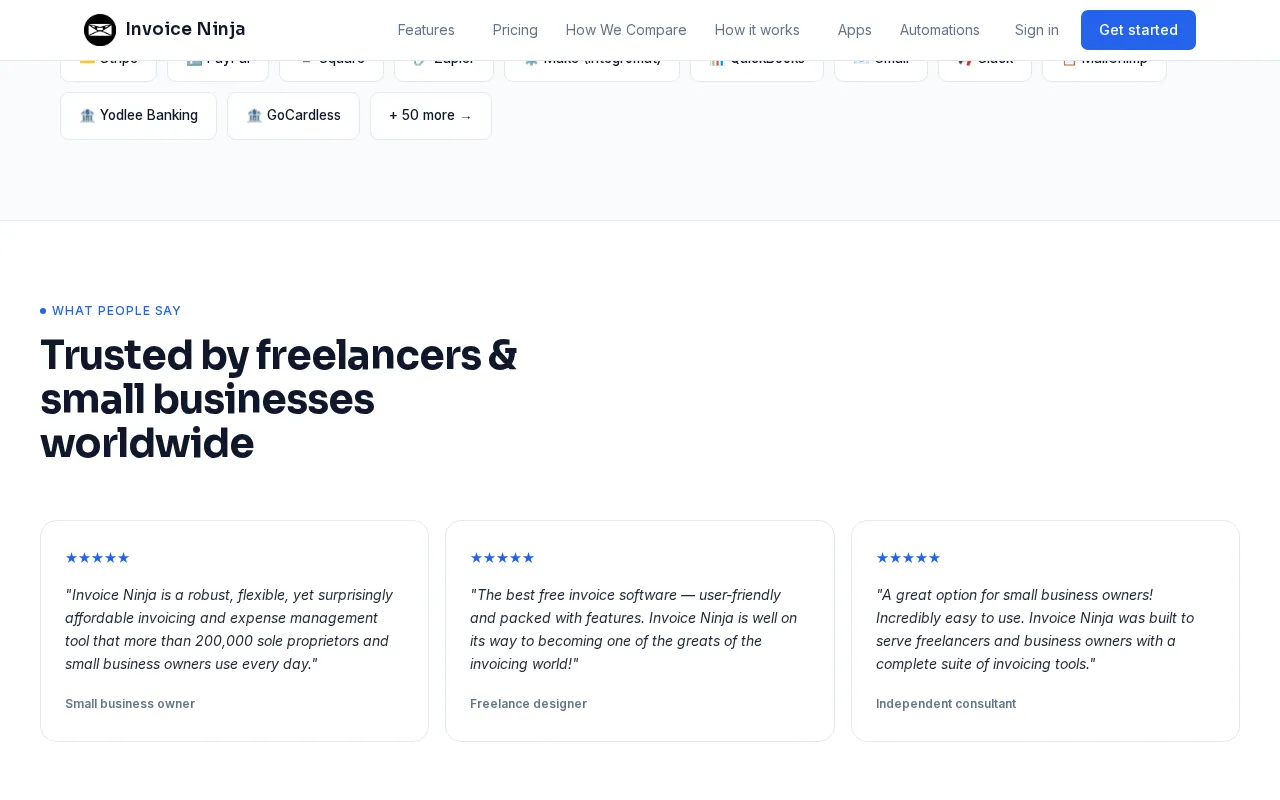Click the "Trusted by freelancers & small businesses worldwide" heading

[279, 399]
